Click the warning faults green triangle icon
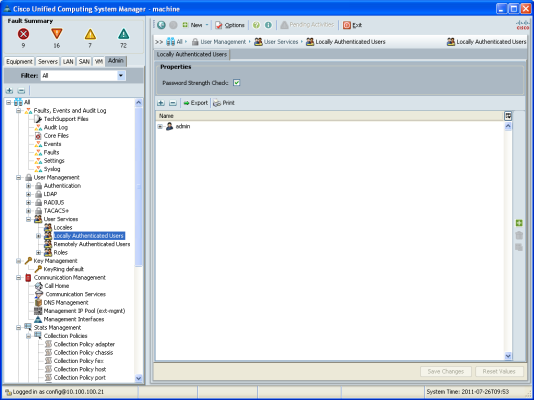Image resolution: width=534 pixels, height=400 pixels. coord(123,34)
